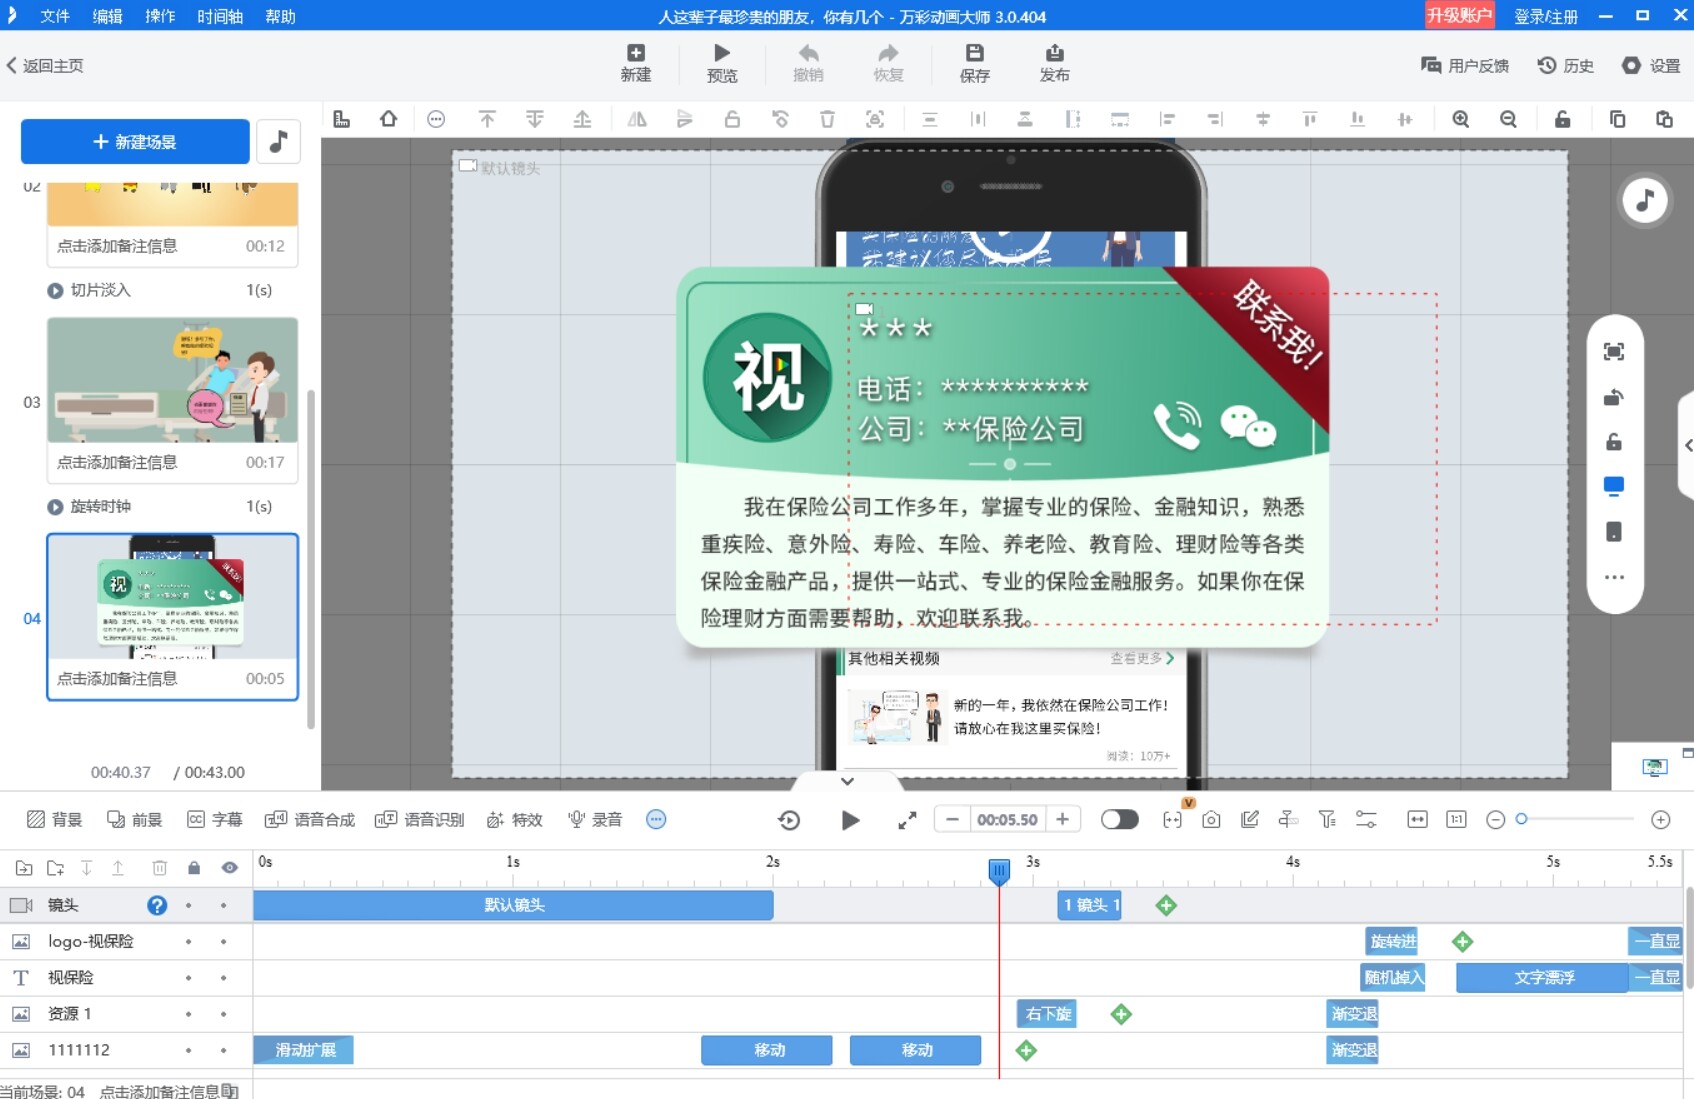This screenshot has height=1099, width=1694.
Task: Click the 新建场景 button
Action: coord(135,142)
